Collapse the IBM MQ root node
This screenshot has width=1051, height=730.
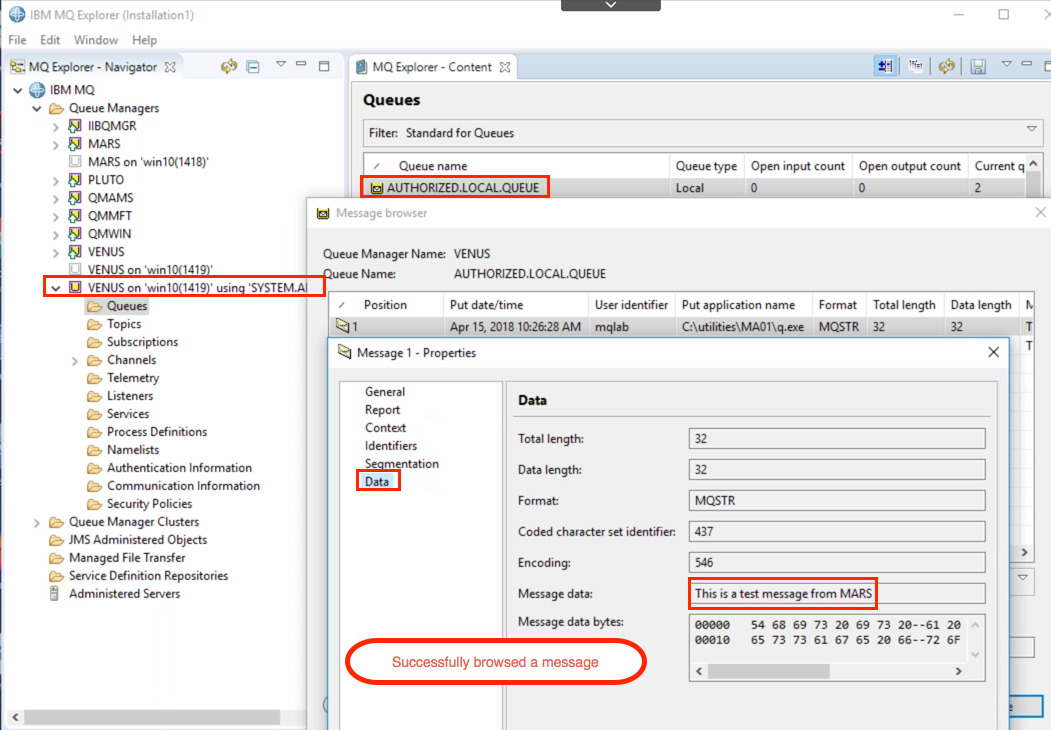(x=18, y=90)
